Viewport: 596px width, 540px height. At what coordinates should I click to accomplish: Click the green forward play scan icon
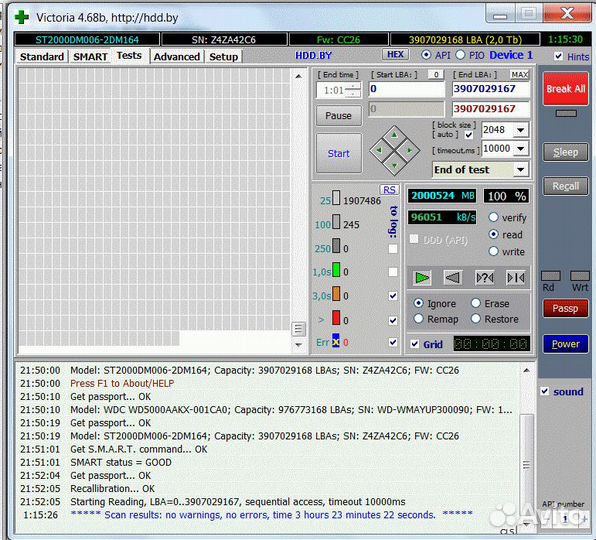tap(422, 278)
